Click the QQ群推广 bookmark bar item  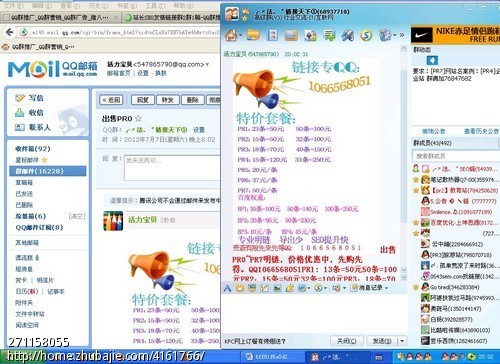[39, 47]
